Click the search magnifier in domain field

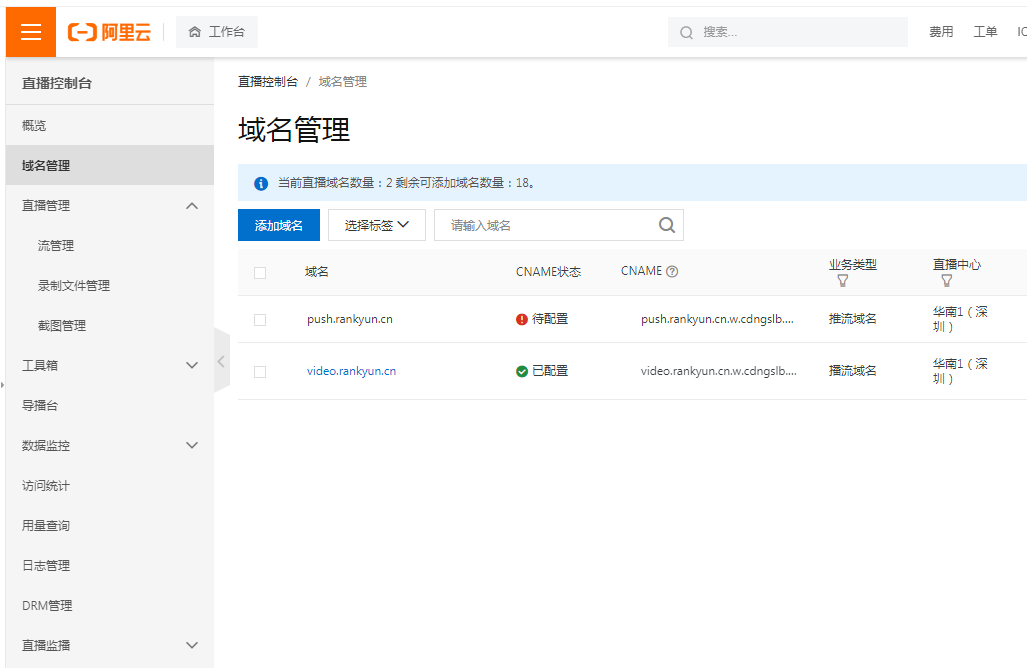tap(667, 225)
